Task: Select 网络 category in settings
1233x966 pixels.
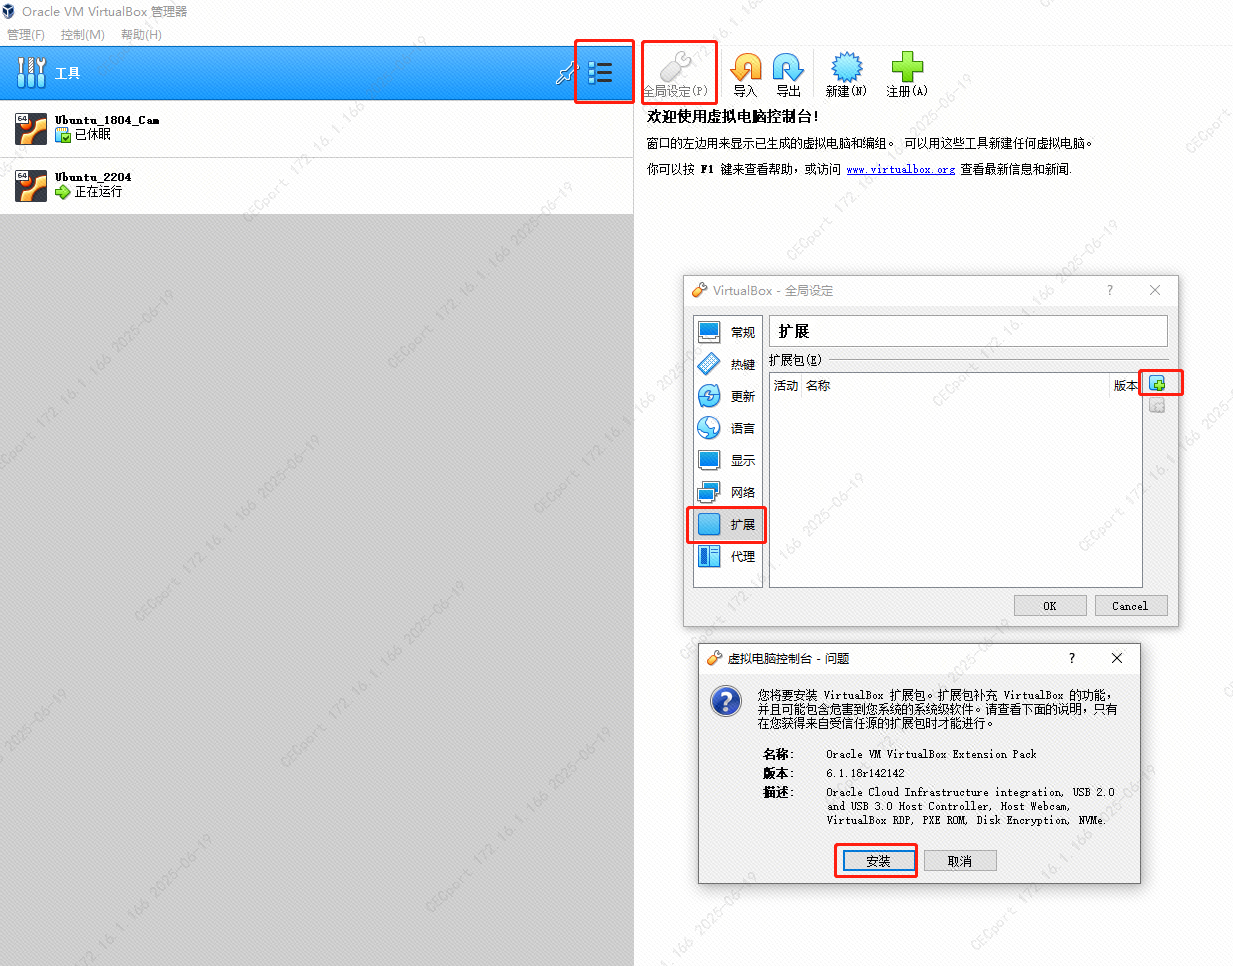Action: (727, 492)
